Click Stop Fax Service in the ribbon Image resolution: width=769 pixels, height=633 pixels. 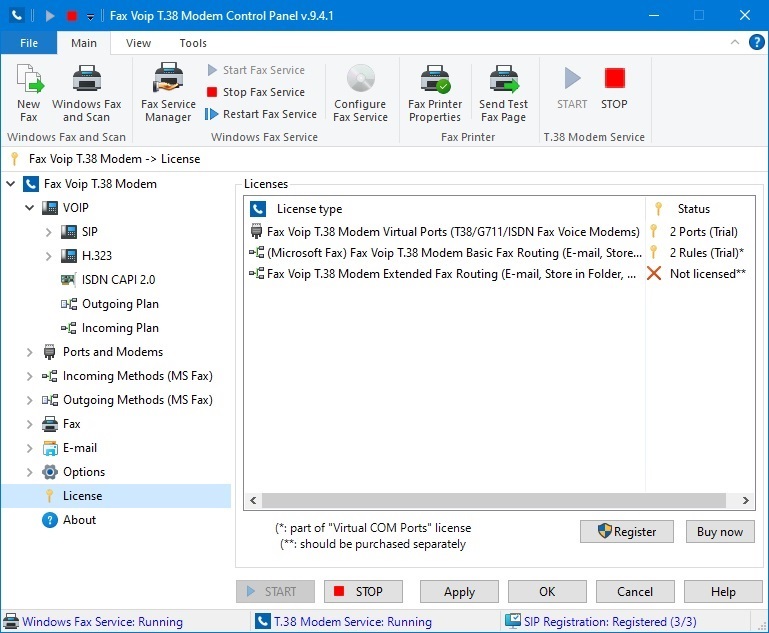point(256,92)
